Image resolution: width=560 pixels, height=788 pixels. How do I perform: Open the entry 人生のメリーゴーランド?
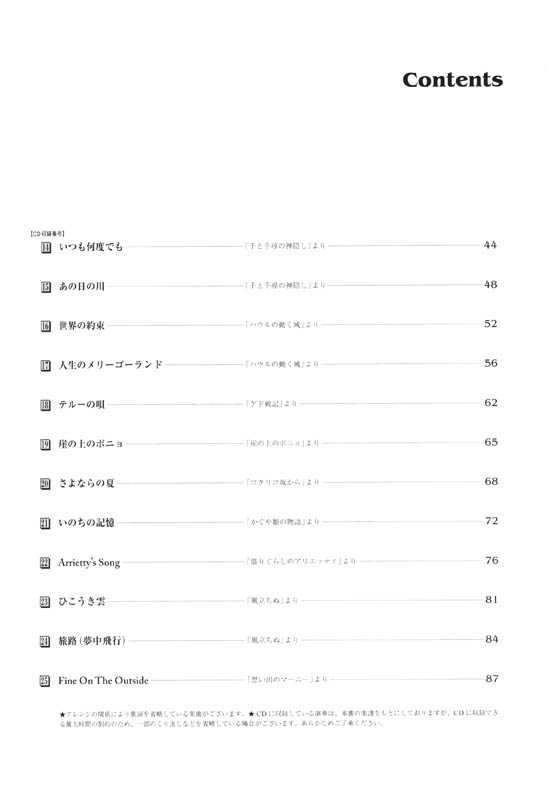point(111,365)
